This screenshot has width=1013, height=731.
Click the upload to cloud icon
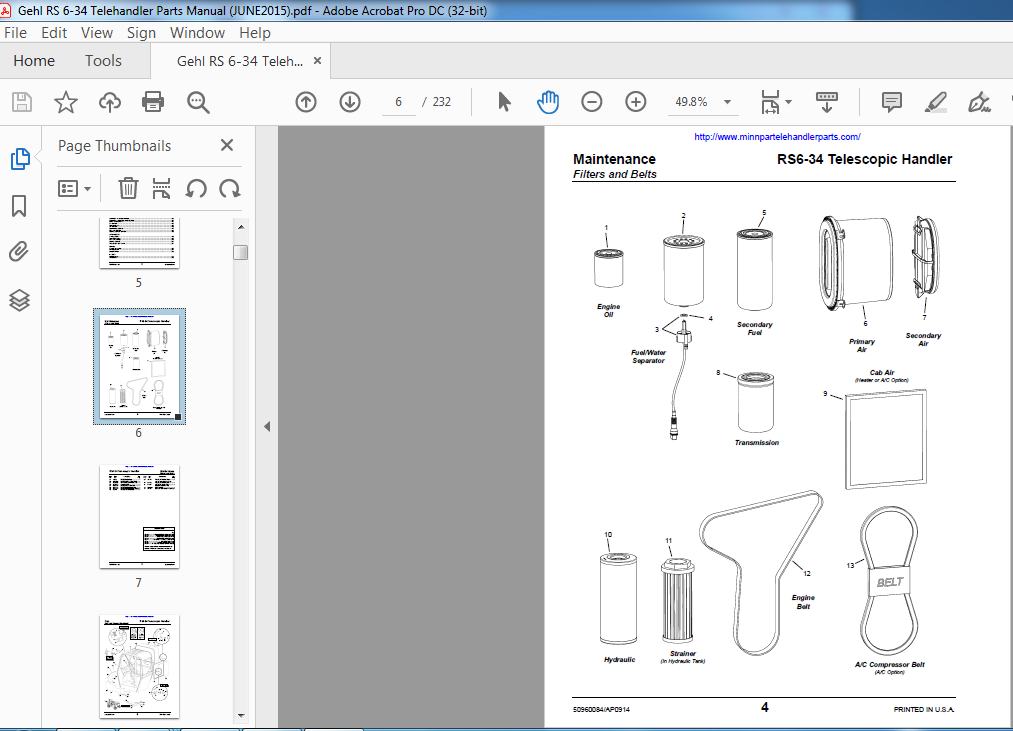click(110, 102)
